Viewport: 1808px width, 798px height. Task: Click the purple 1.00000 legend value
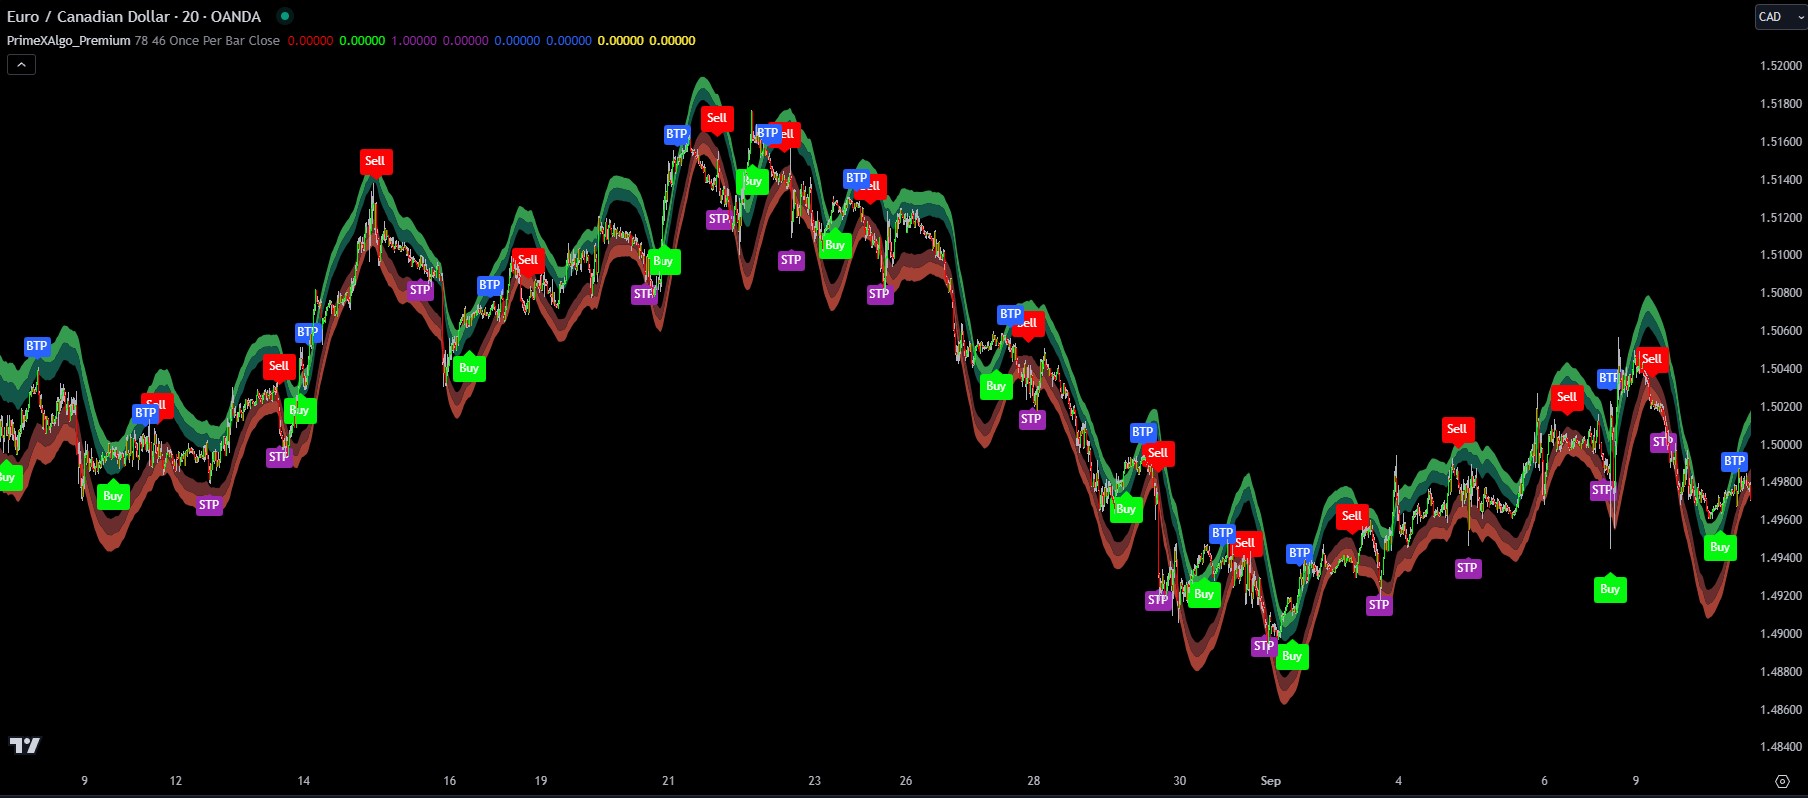point(414,41)
